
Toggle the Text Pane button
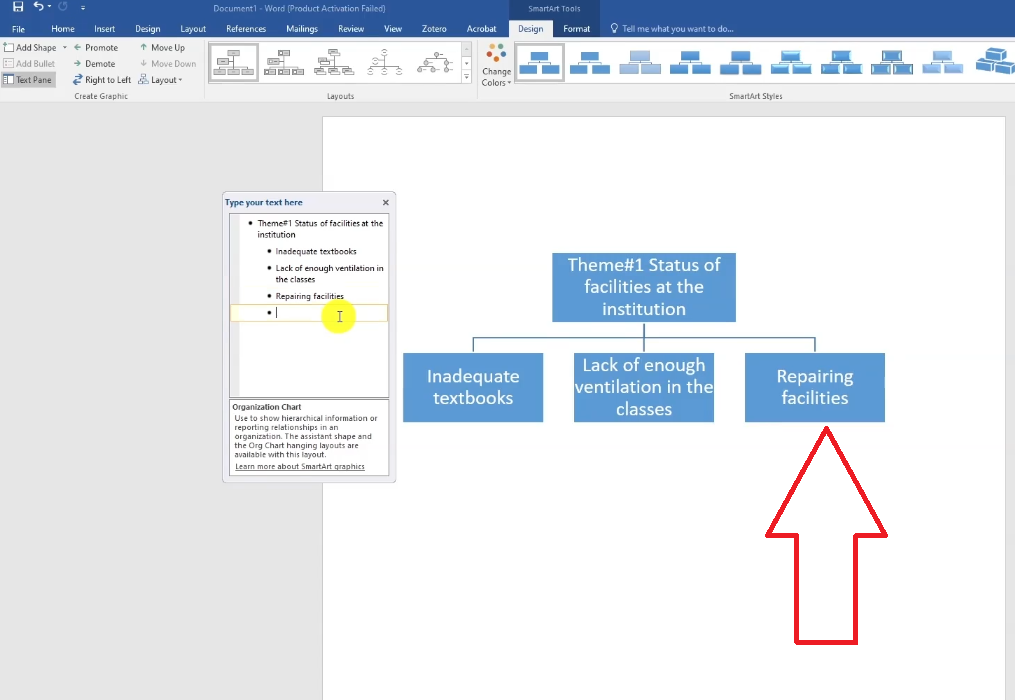tap(28, 79)
